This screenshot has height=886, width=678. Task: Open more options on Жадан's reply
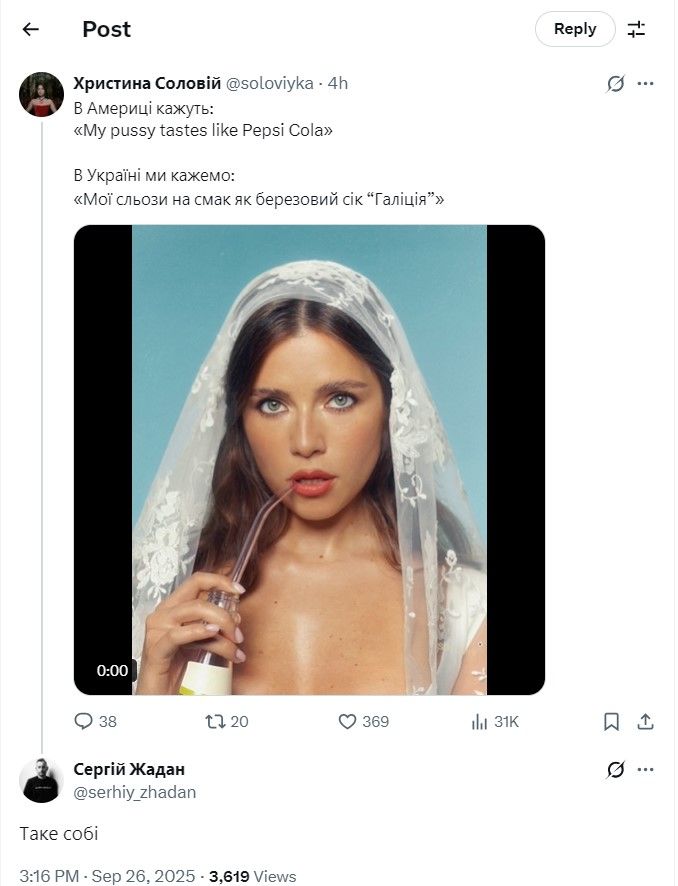pos(646,770)
